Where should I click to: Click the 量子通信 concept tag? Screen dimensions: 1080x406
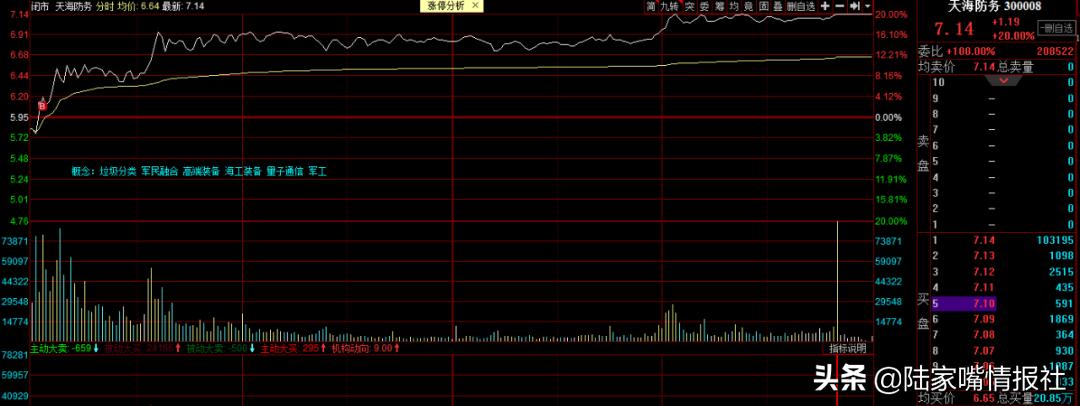(285, 170)
